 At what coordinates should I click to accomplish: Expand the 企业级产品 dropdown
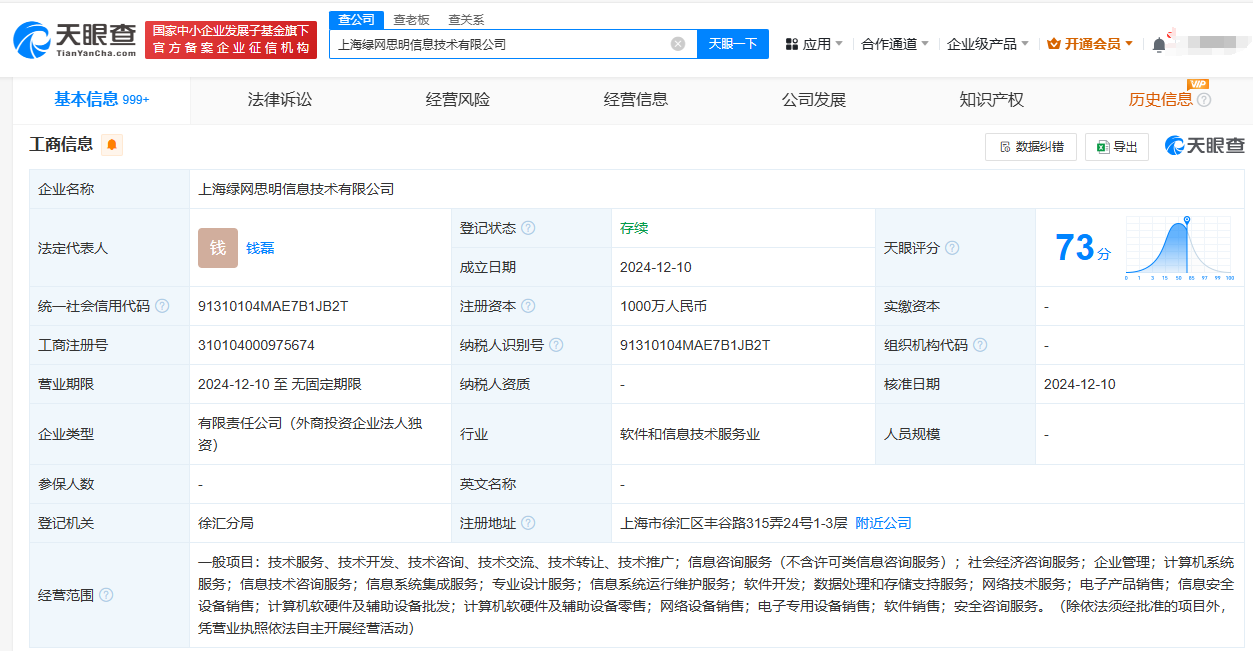click(988, 44)
